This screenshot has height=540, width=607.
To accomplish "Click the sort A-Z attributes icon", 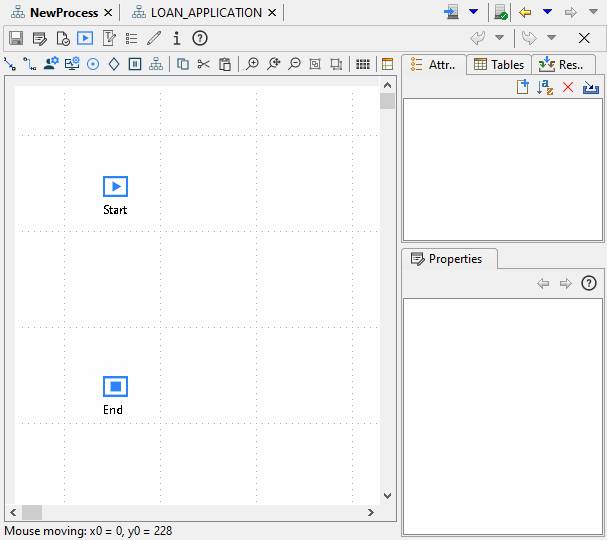I will pyautogui.click(x=545, y=88).
